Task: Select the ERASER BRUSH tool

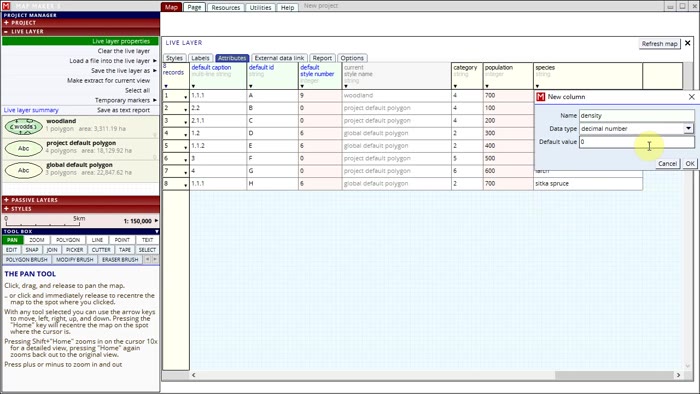Action: 120,260
